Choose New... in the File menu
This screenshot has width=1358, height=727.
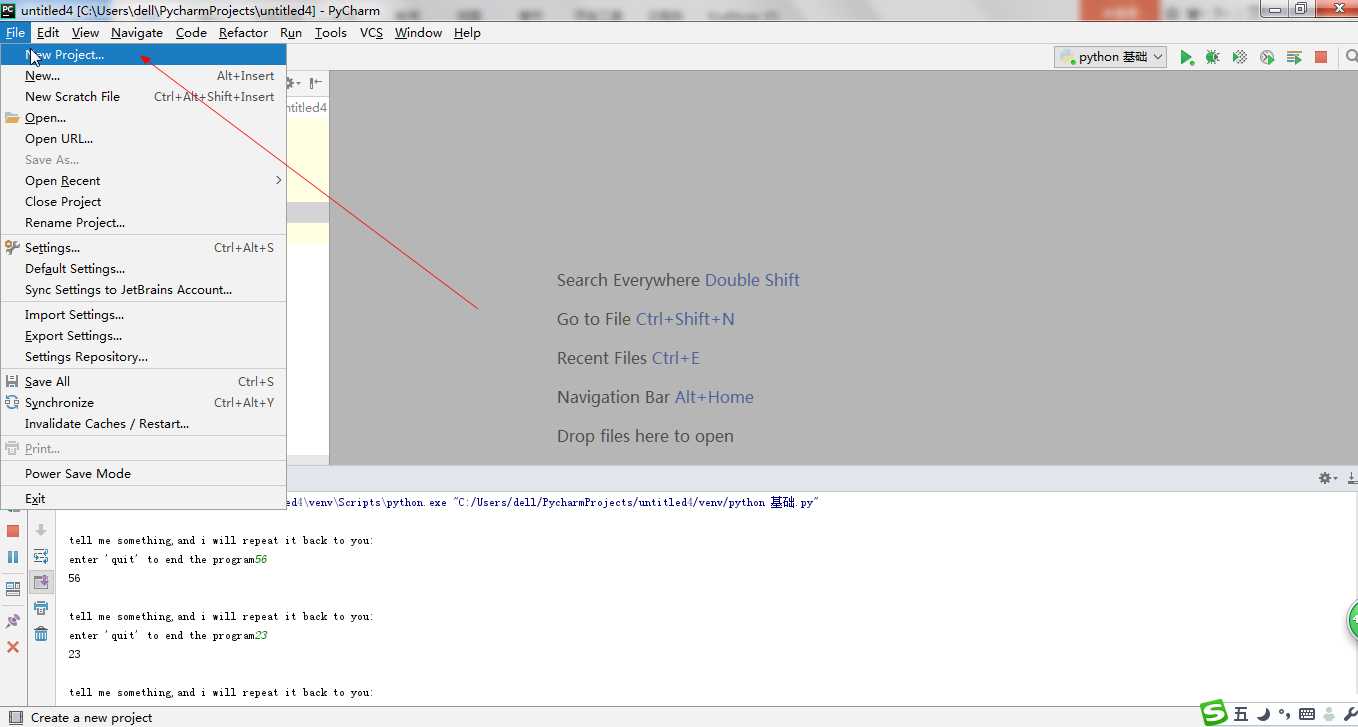click(x=143, y=76)
